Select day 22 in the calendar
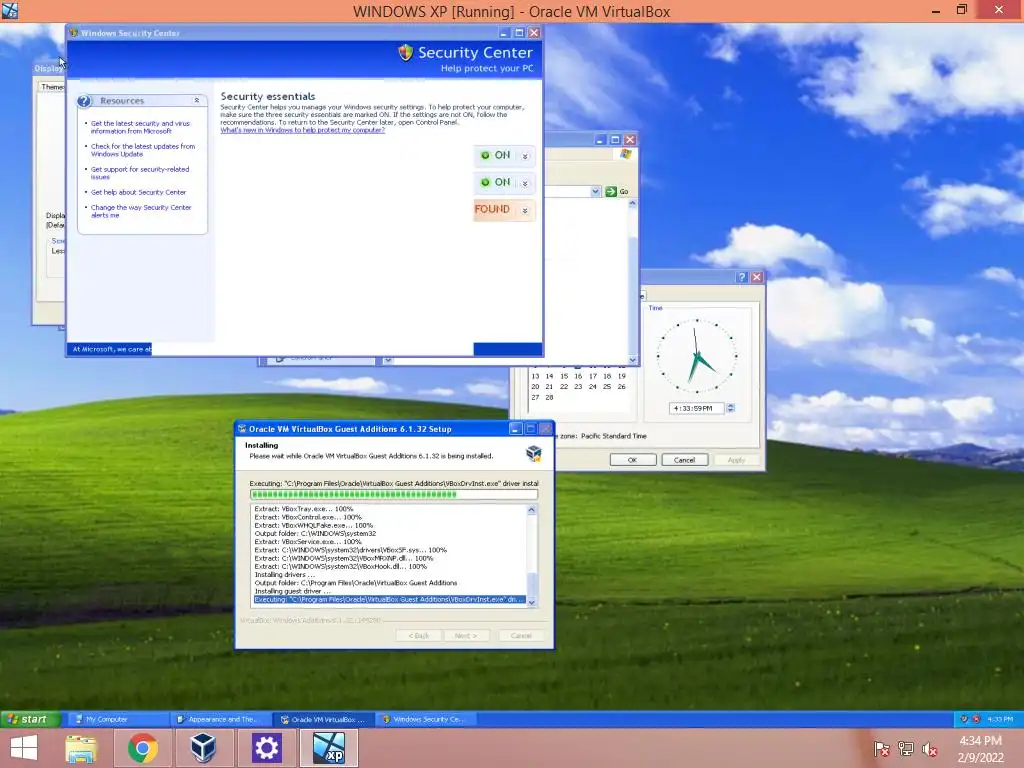The width and height of the screenshot is (1024, 768). pyautogui.click(x=564, y=387)
